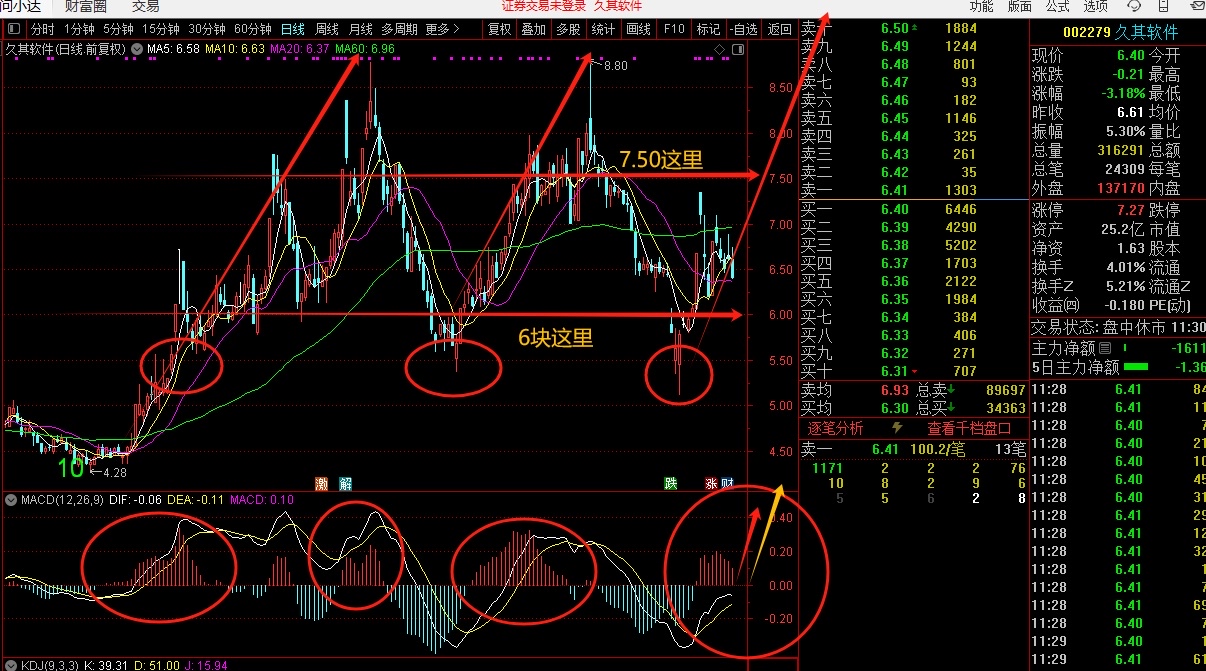Click the stock name 久其软件 header
The image size is (1206, 671).
click(x=1146, y=32)
